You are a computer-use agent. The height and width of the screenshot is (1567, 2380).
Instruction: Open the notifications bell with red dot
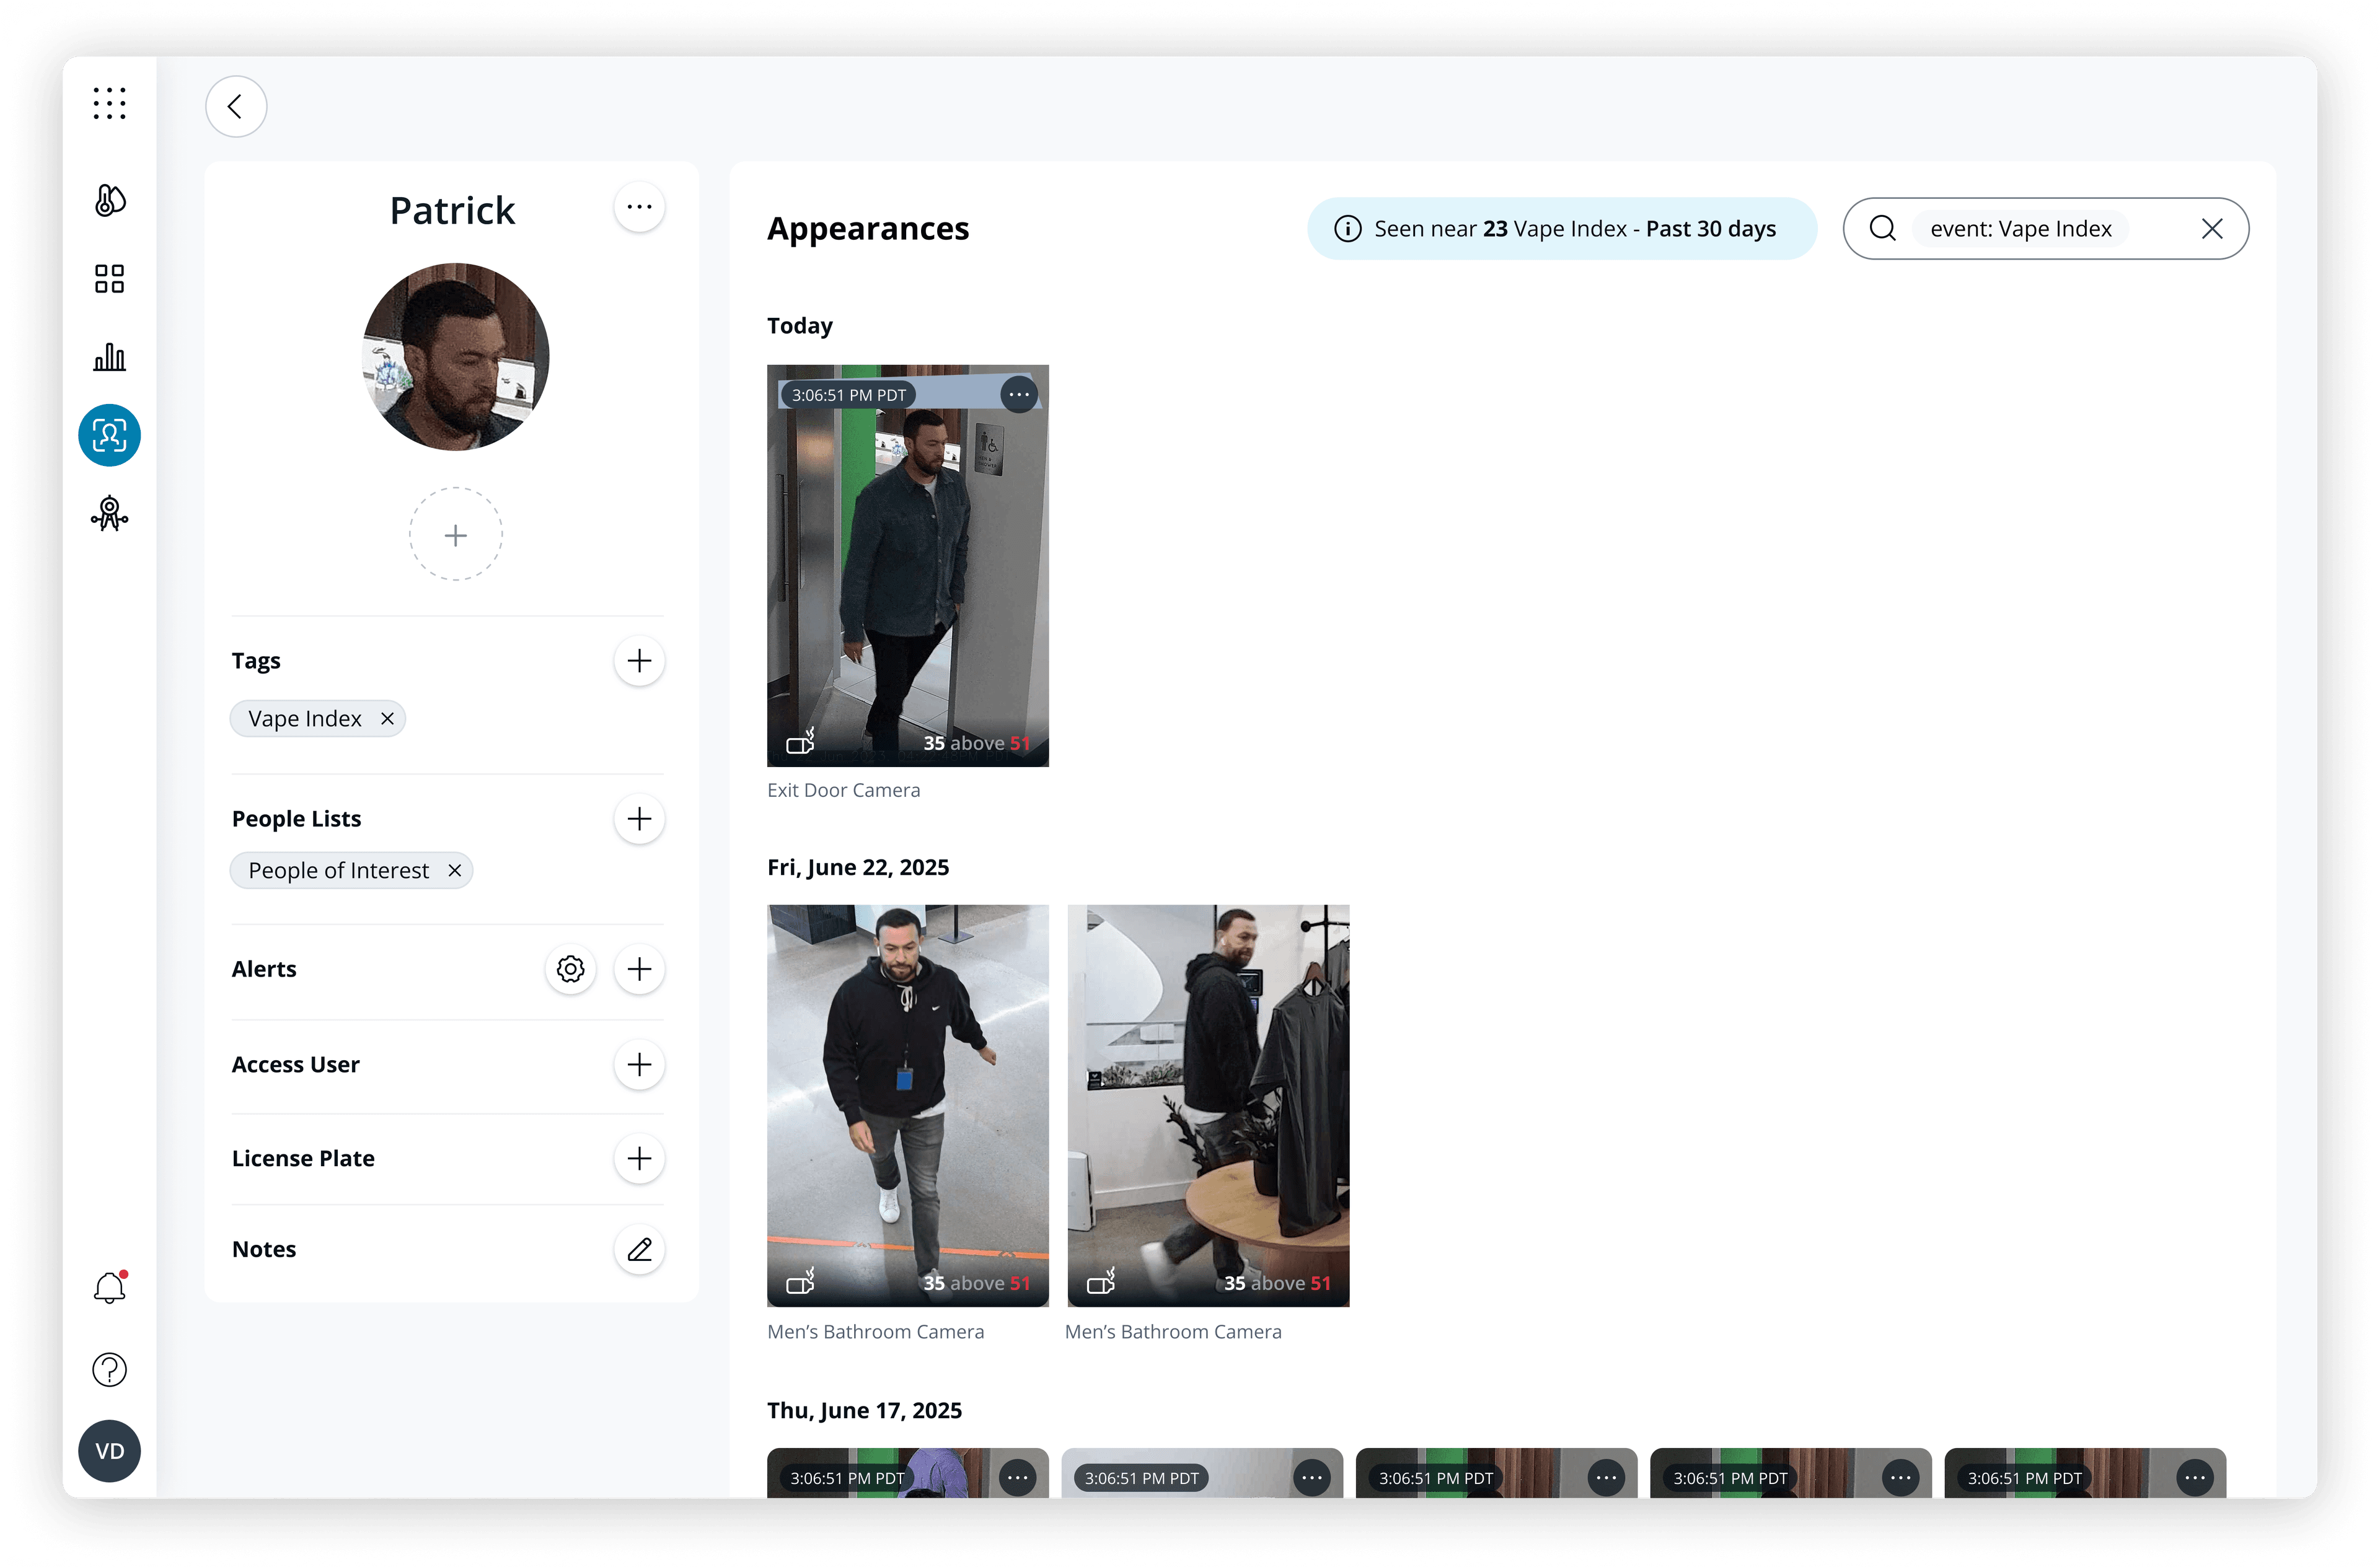(109, 1288)
